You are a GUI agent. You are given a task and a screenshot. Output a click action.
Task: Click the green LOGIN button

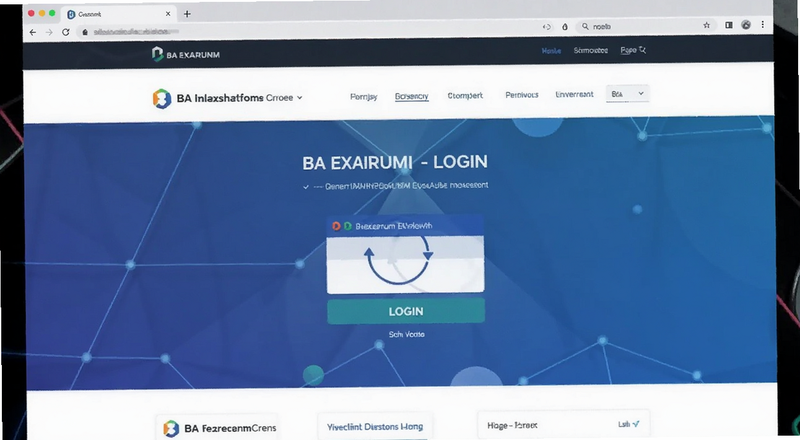[x=406, y=311]
